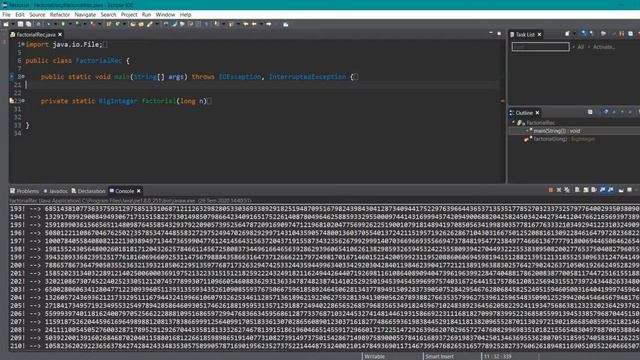This screenshot has width=640, height=360.
Task: Open the Run menu
Action: (146, 14)
